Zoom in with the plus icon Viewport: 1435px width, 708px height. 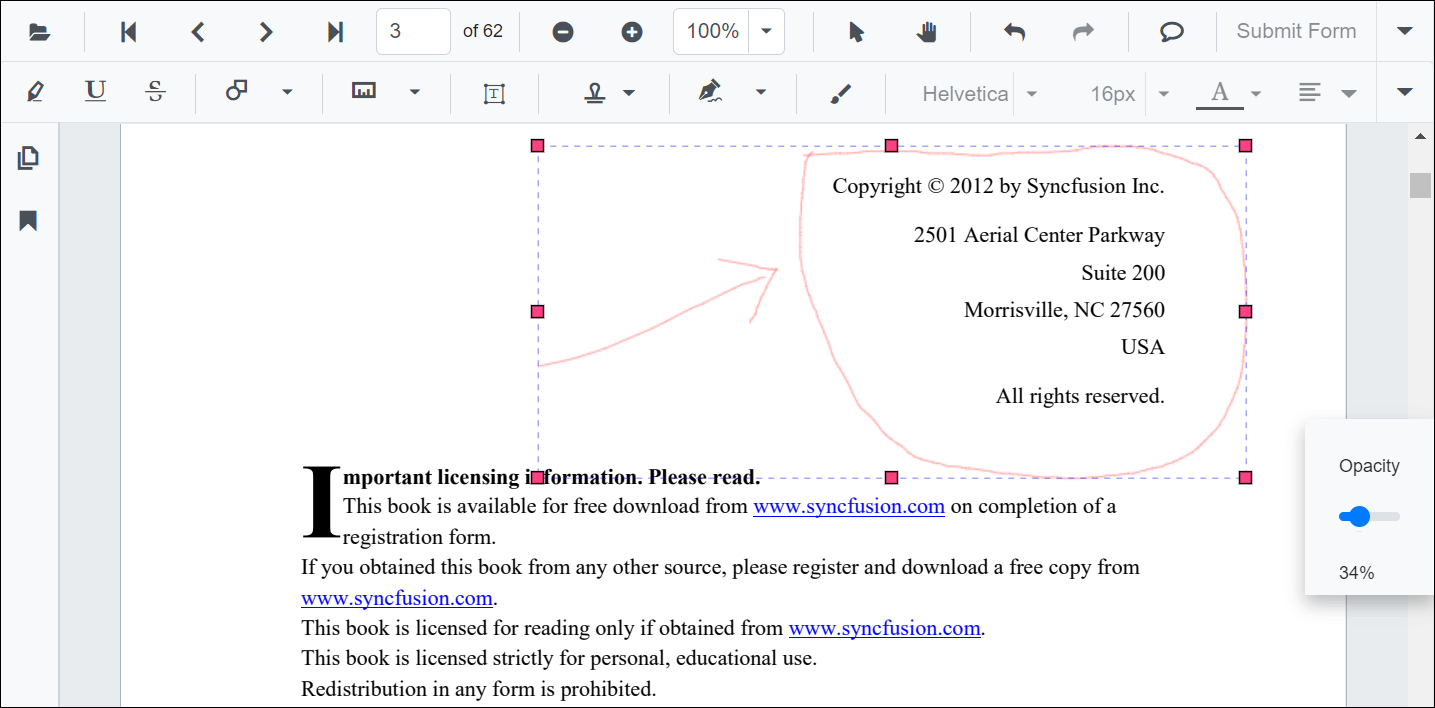point(632,32)
